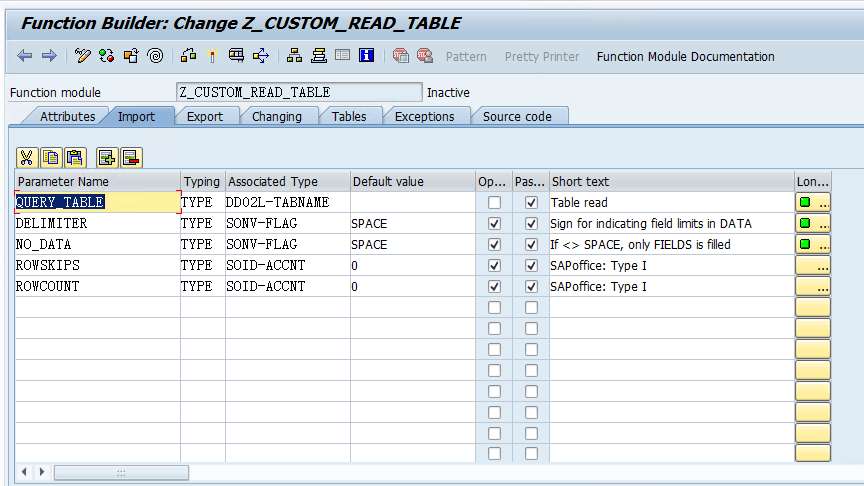864x486 pixels.
Task: Click Test/Execute toolbar icon
Action: tap(236, 56)
